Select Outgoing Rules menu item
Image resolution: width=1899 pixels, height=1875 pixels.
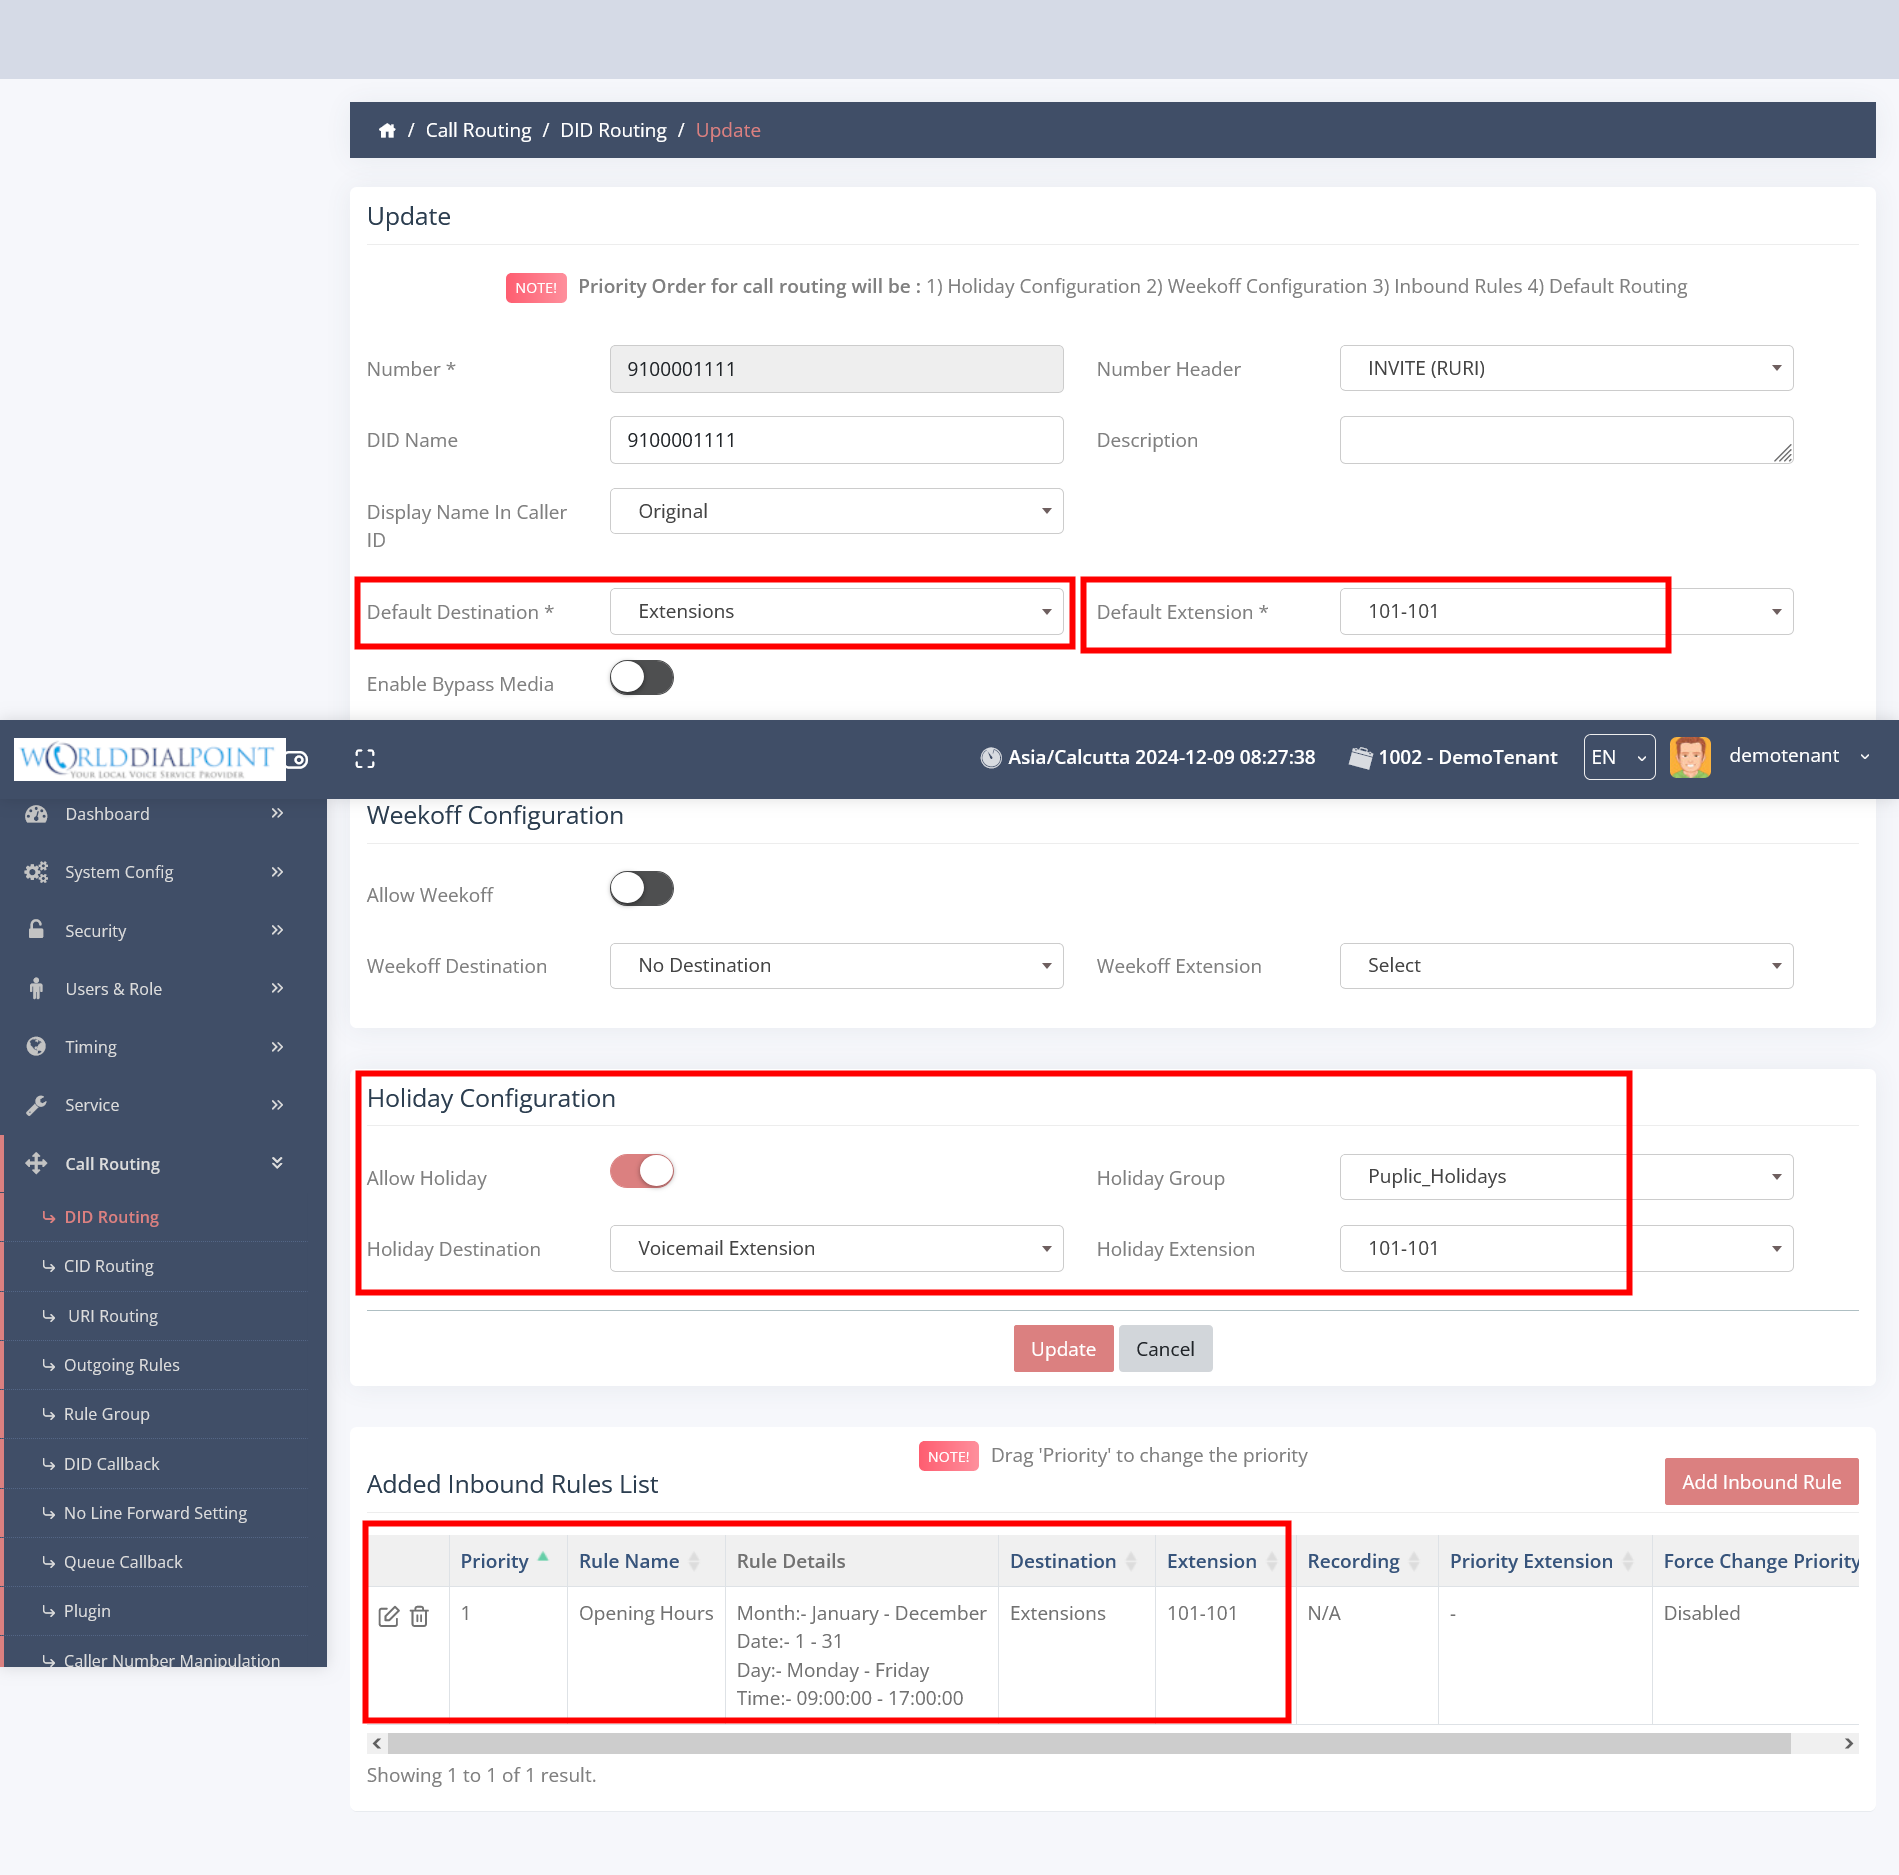[122, 1365]
